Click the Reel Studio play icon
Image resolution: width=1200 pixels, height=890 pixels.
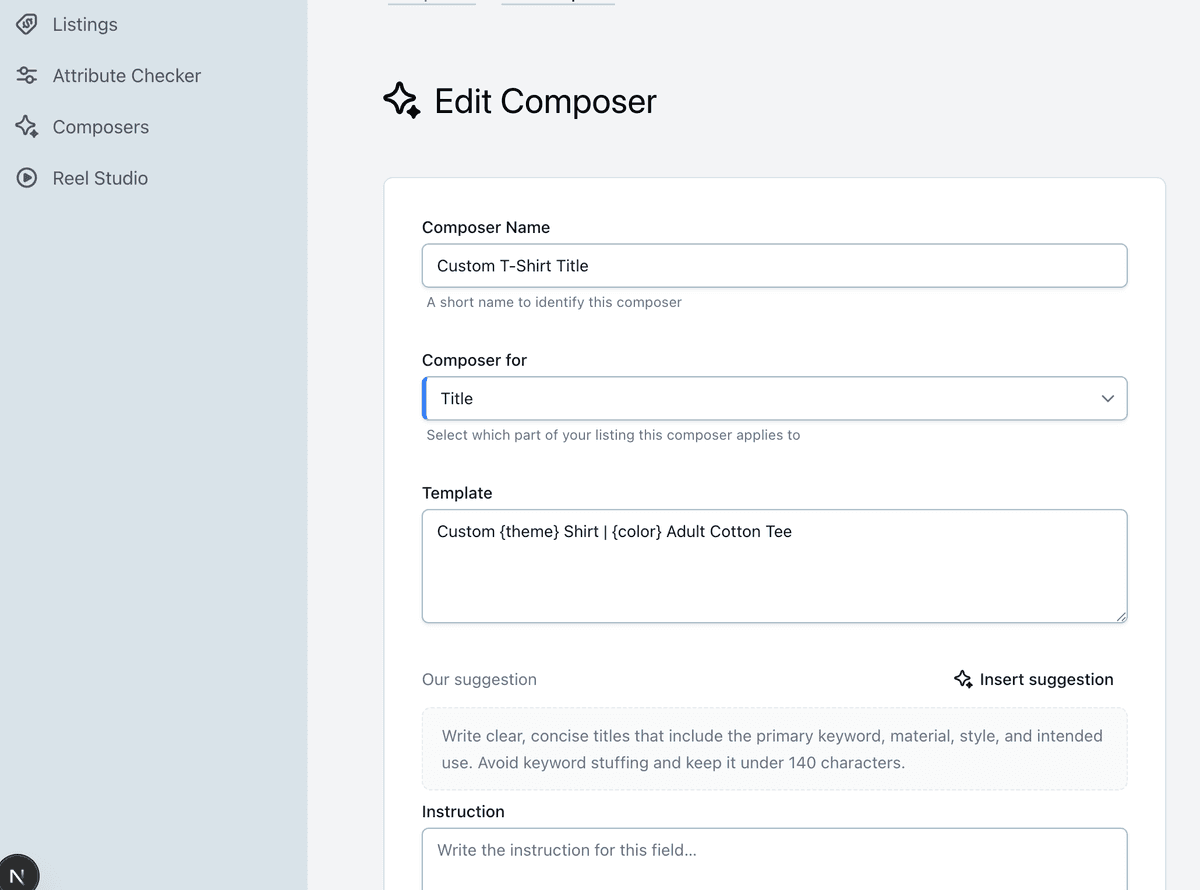26,178
